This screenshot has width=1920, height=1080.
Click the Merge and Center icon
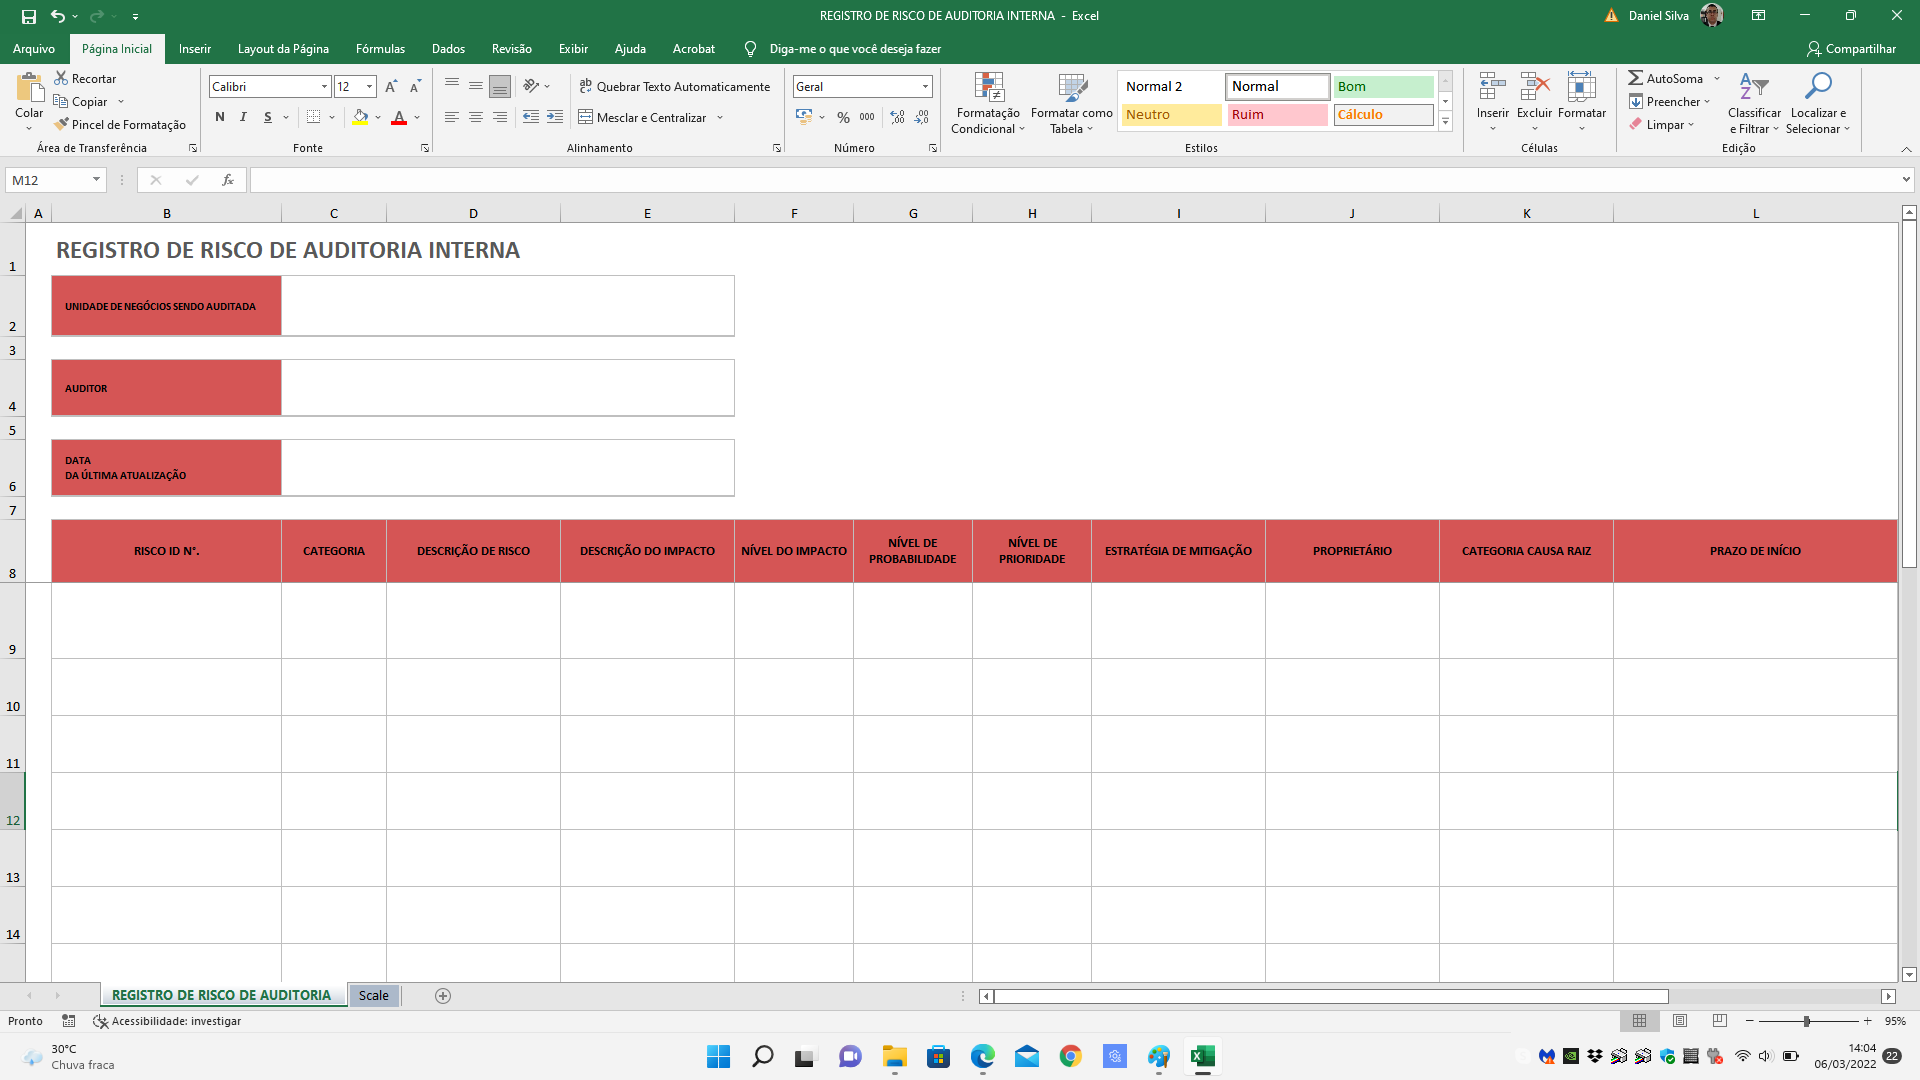pyautogui.click(x=586, y=118)
